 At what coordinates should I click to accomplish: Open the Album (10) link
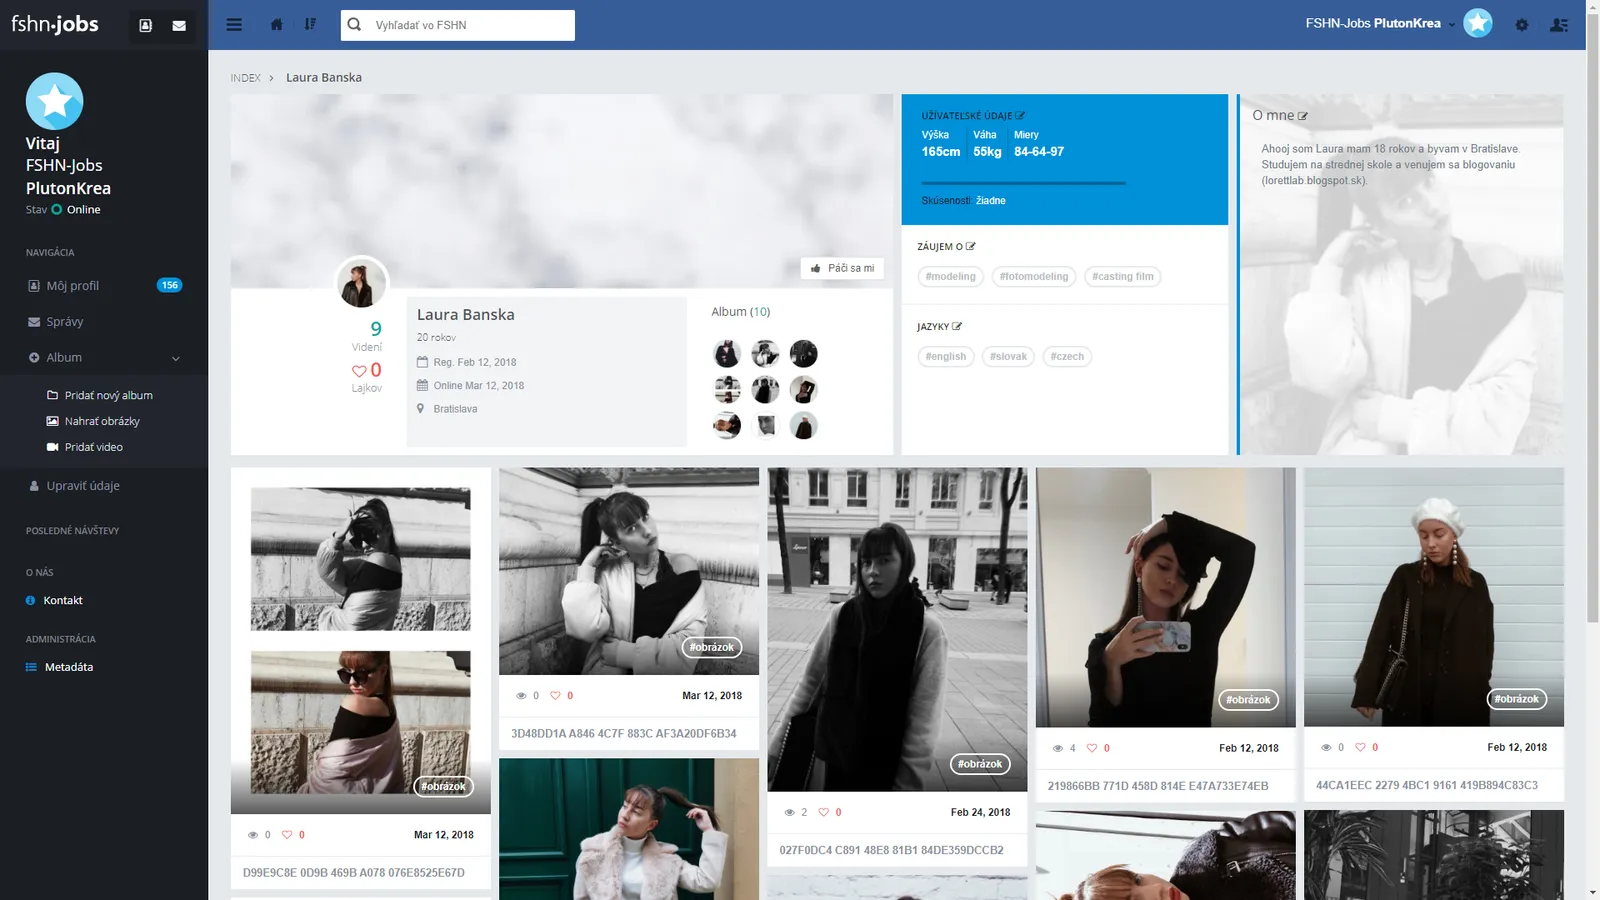point(740,312)
